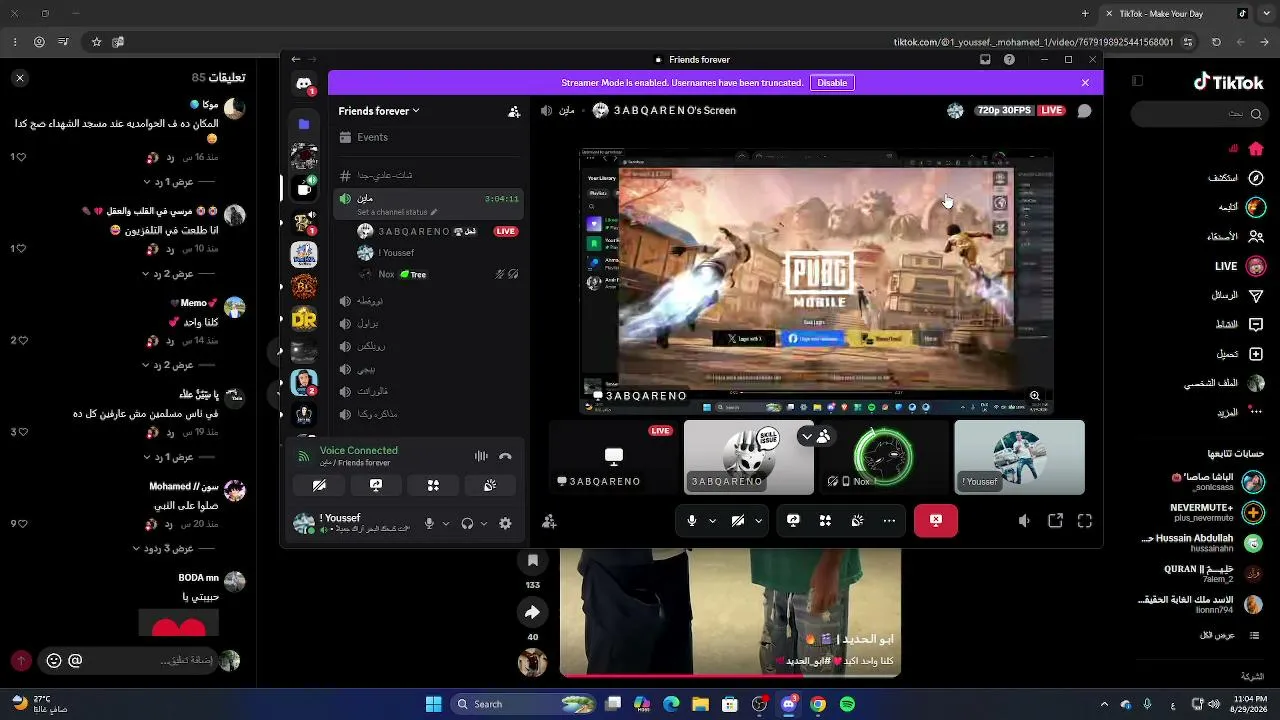Select the Nox participant tile
1280x720 pixels.
[884, 457]
